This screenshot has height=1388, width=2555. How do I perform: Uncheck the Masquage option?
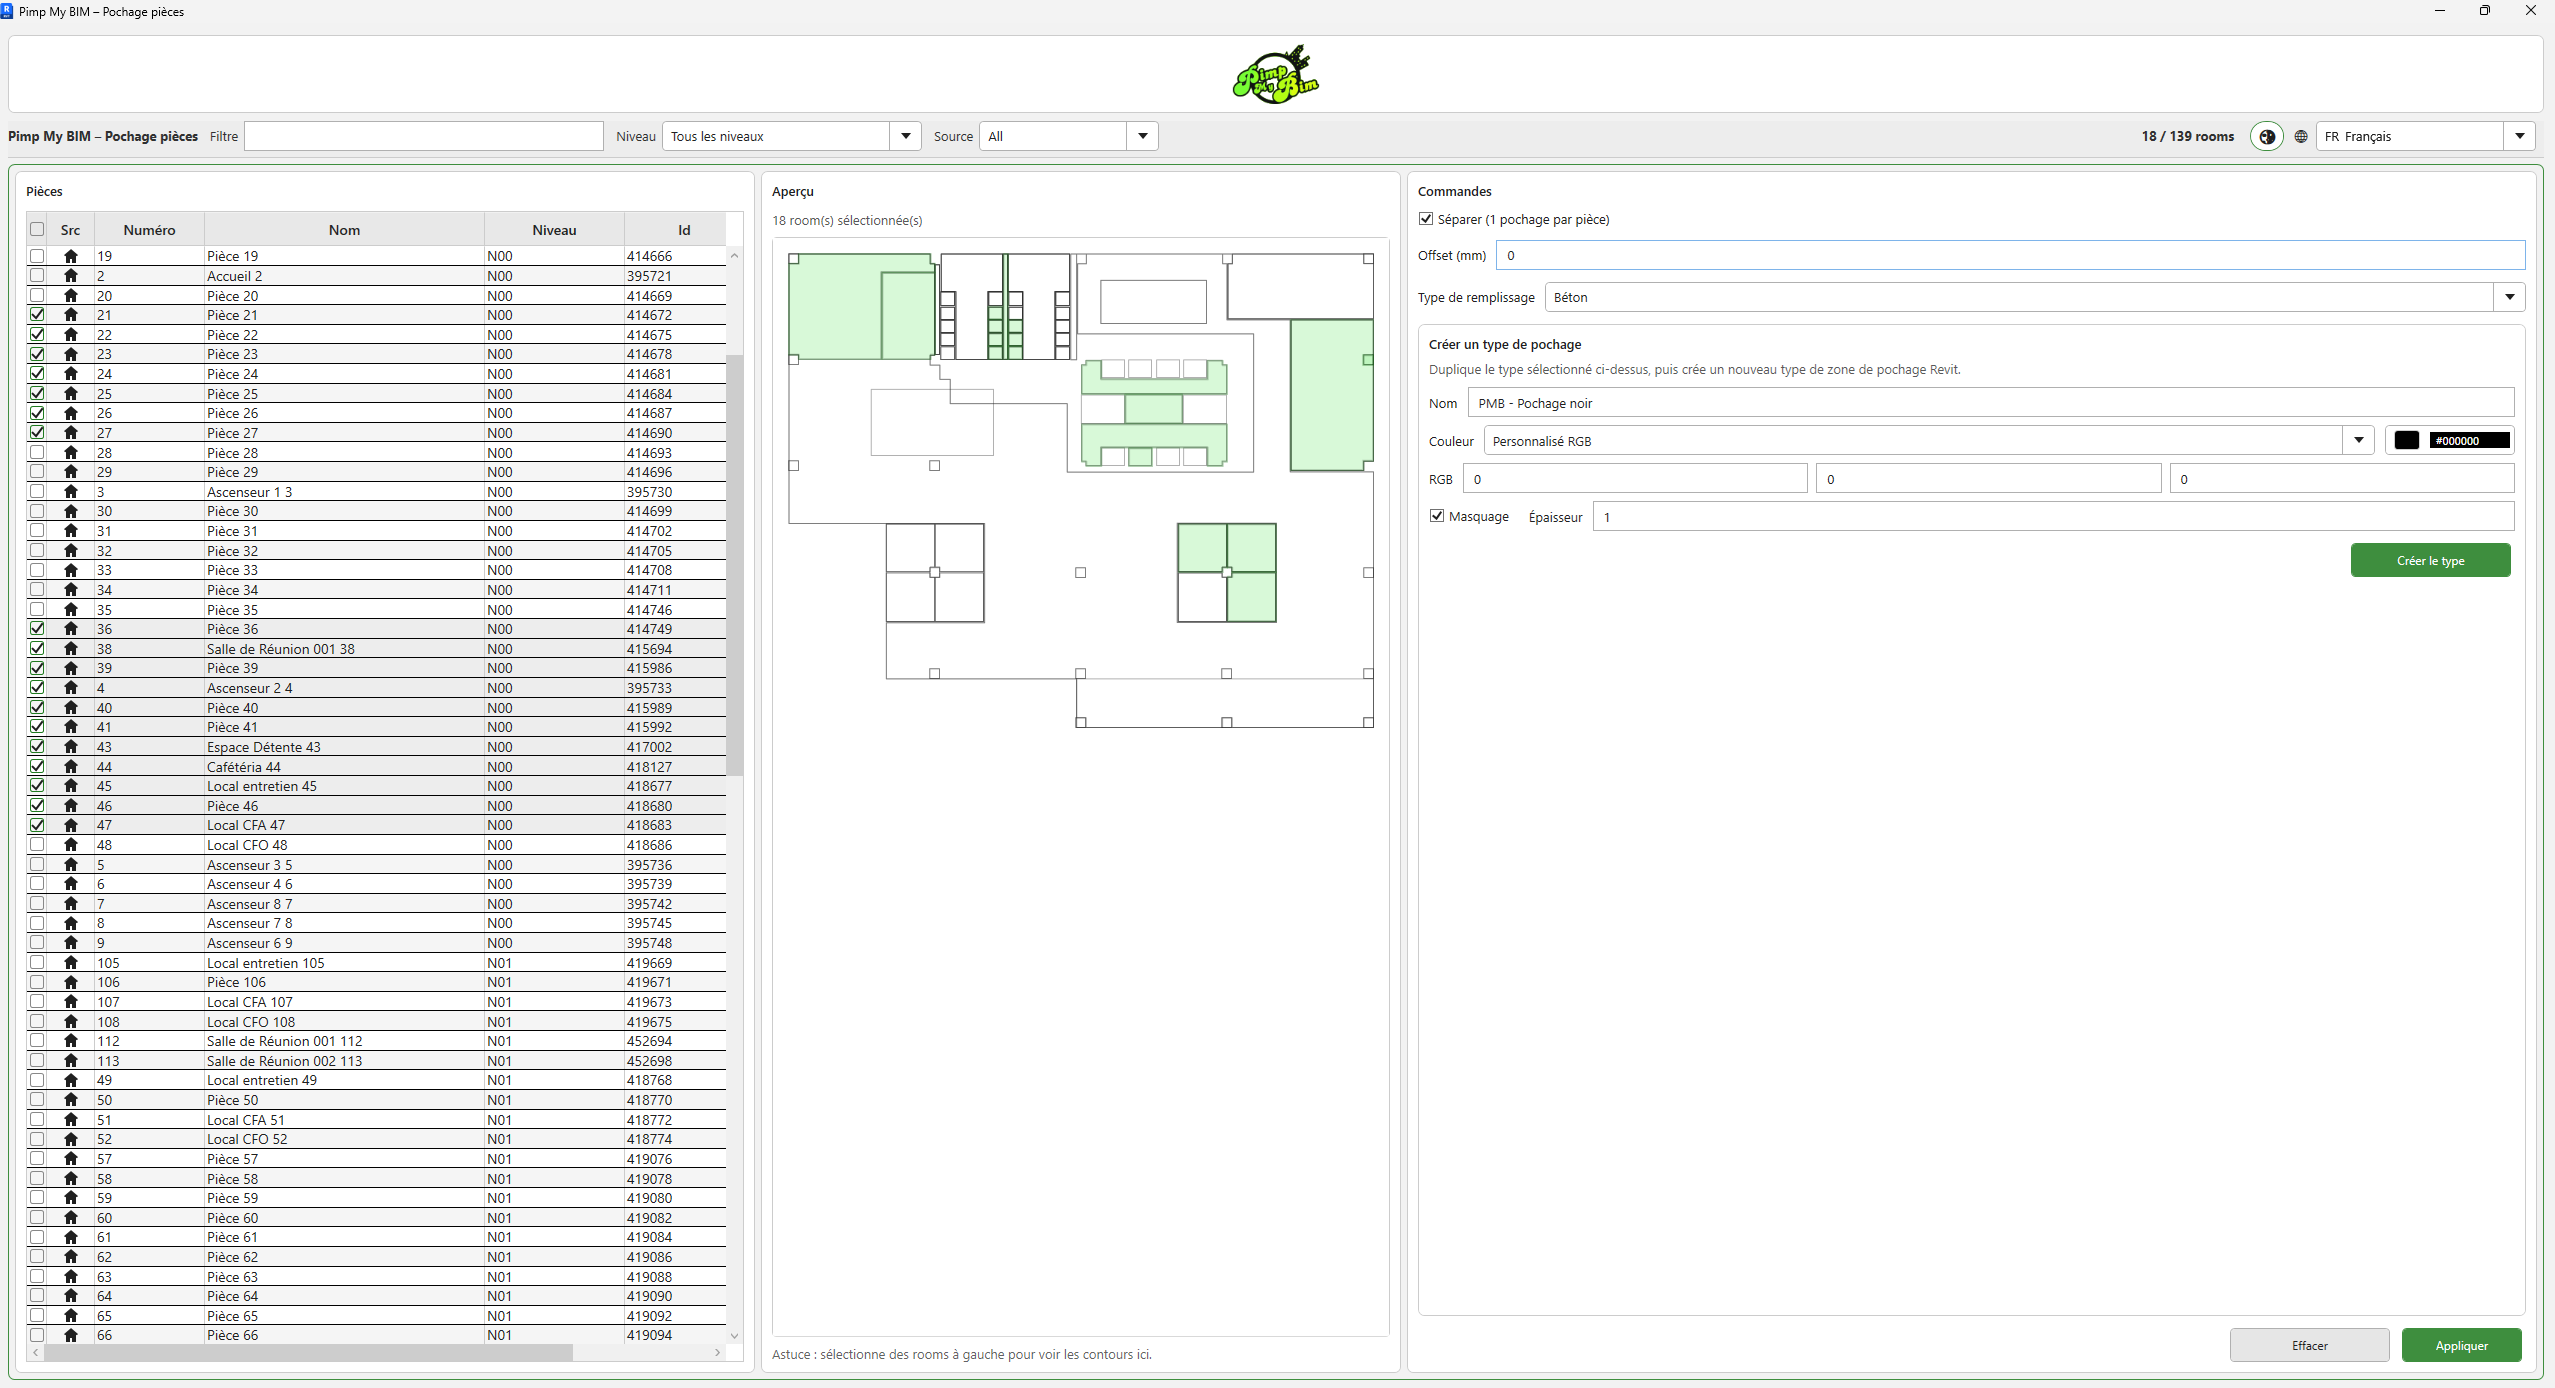(1437, 516)
